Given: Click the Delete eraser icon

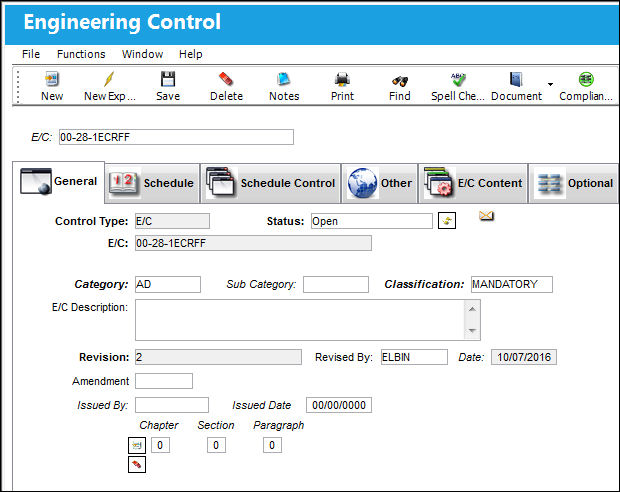Looking at the screenshot, I should pyautogui.click(x=226, y=79).
